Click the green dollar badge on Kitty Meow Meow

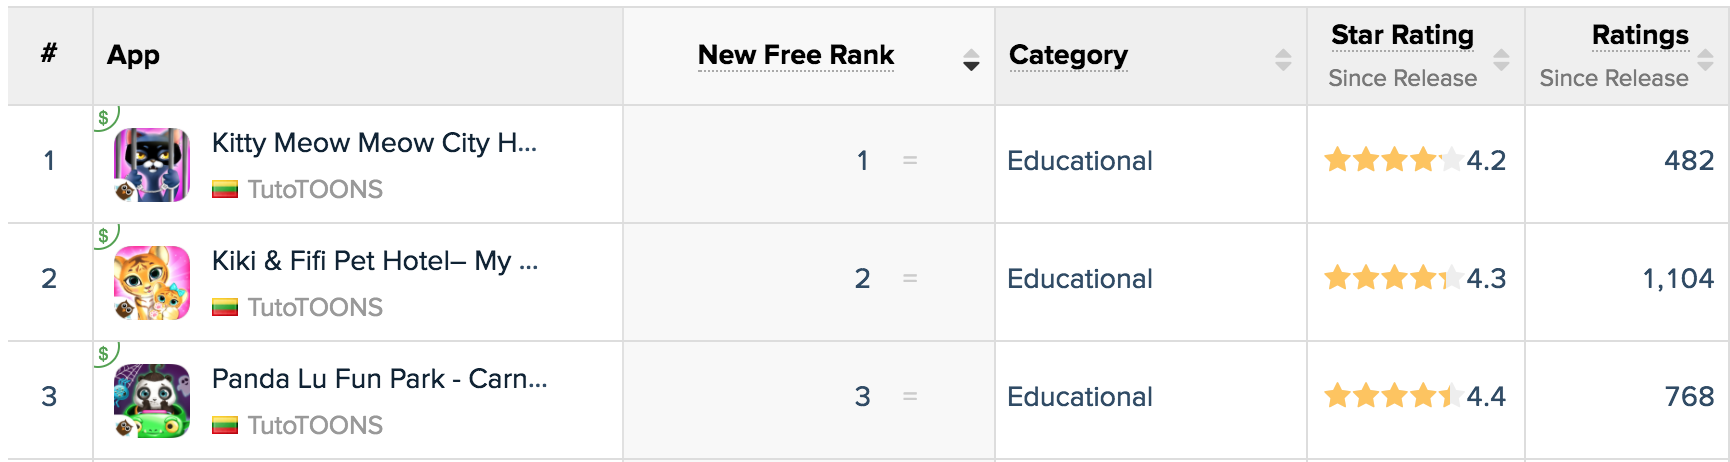104,118
